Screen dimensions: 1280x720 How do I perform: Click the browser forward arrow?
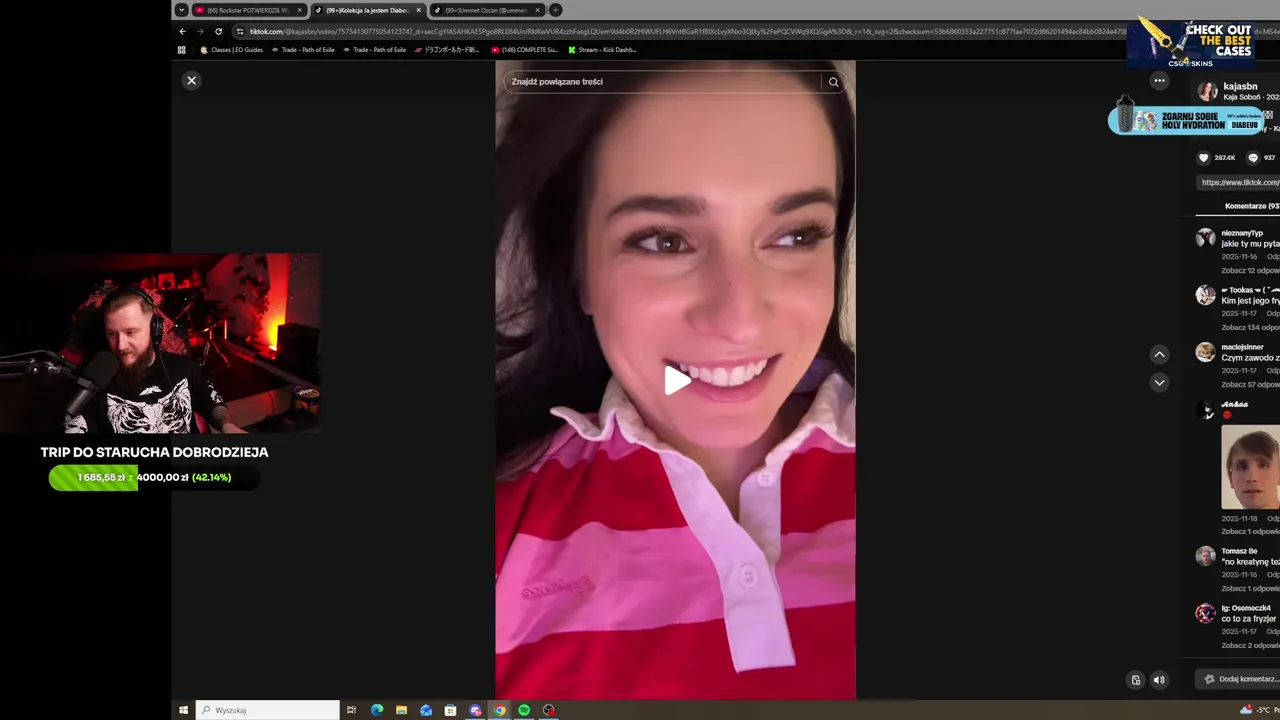pyautogui.click(x=200, y=31)
